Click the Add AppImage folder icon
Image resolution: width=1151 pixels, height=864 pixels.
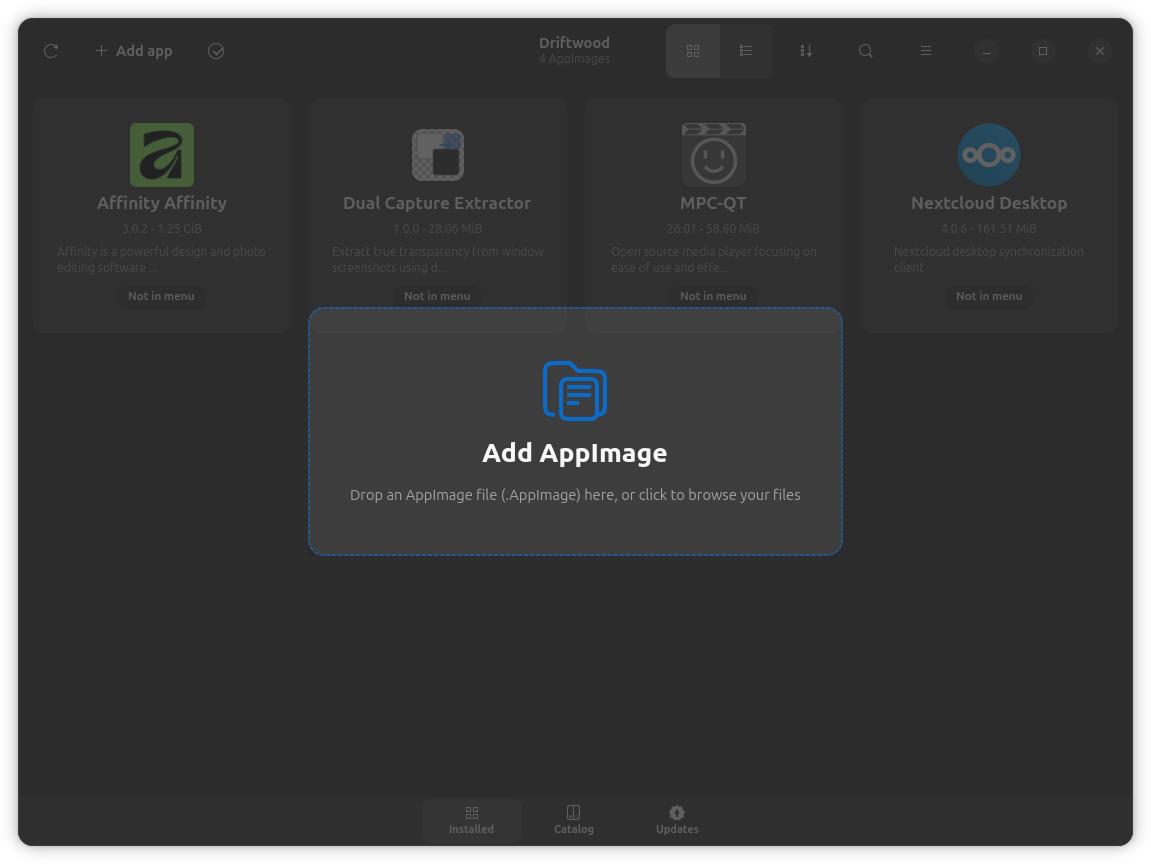tap(575, 391)
